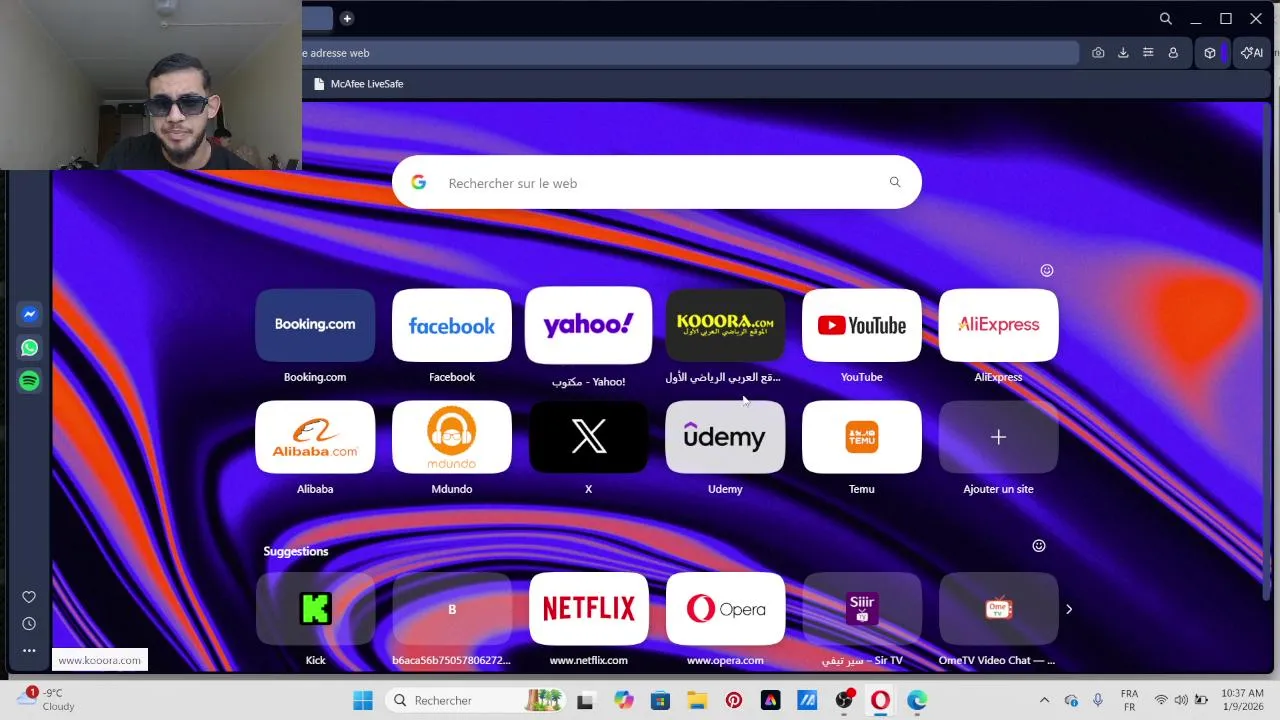Open the OmeTV Video Chat suggestion tile
Image resolution: width=1280 pixels, height=720 pixels.
click(x=998, y=609)
